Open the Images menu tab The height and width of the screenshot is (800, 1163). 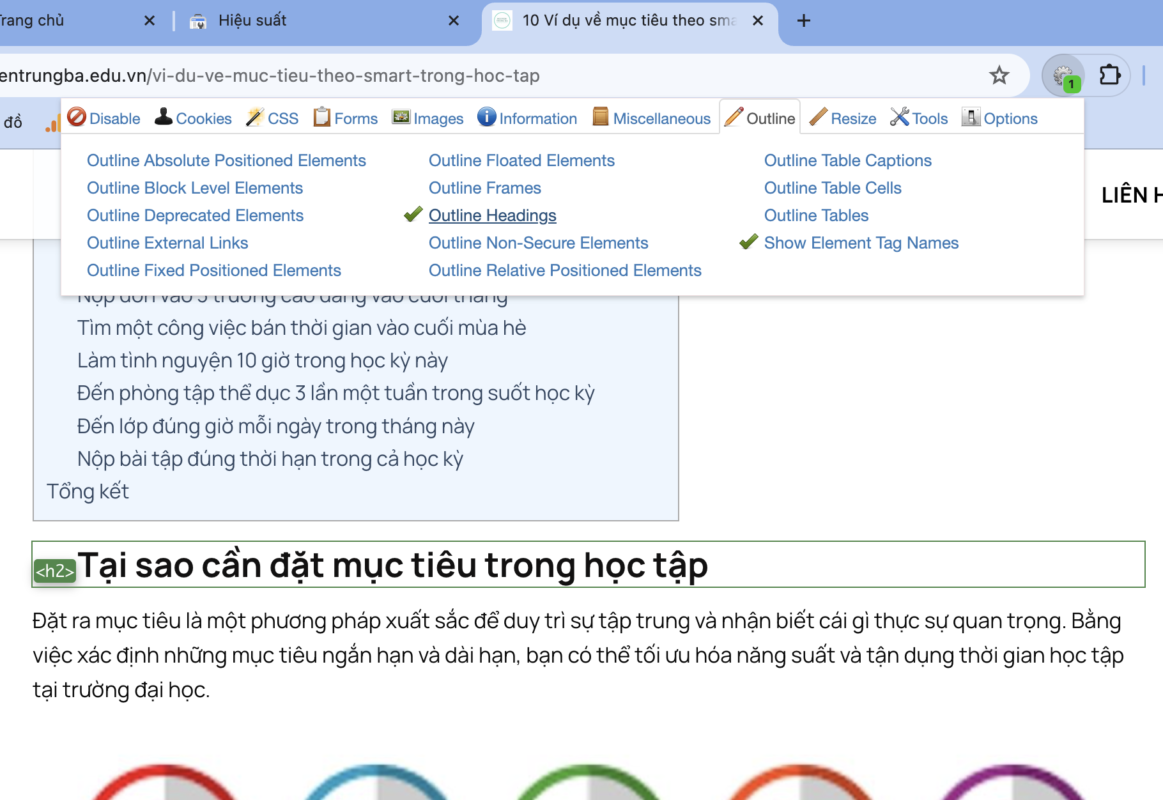pos(427,118)
